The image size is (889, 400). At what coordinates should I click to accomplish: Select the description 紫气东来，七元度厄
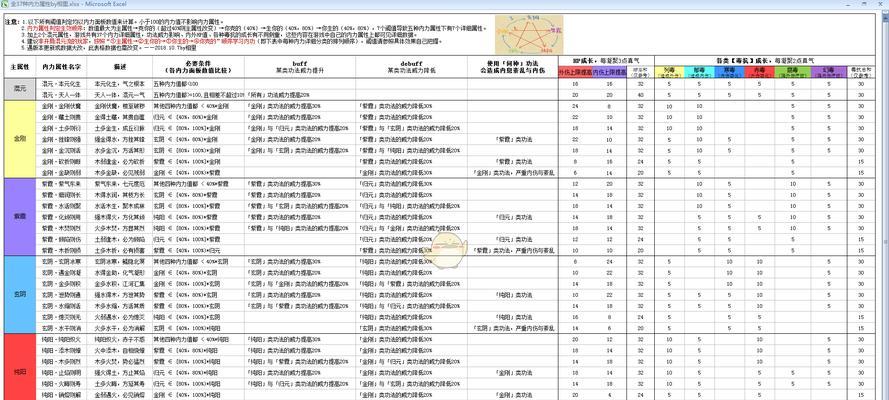click(119, 184)
